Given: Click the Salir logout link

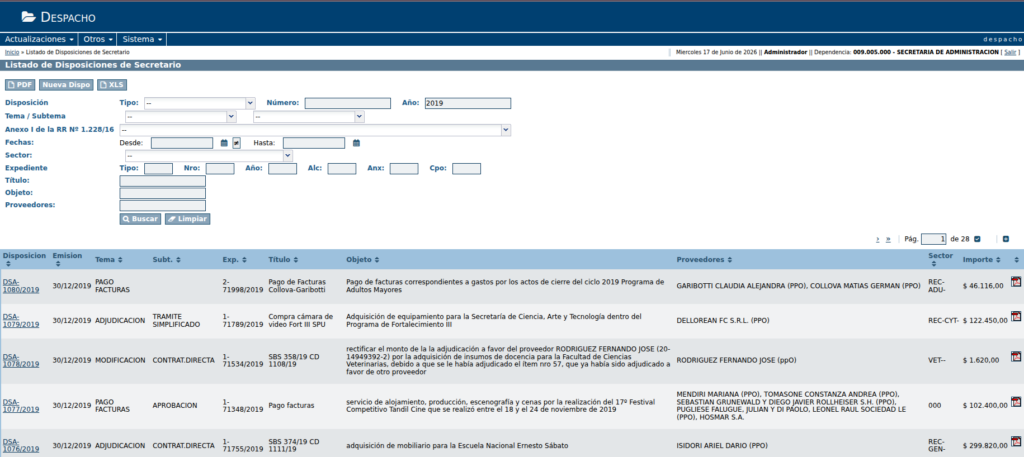Looking at the screenshot, I should 1010,52.
